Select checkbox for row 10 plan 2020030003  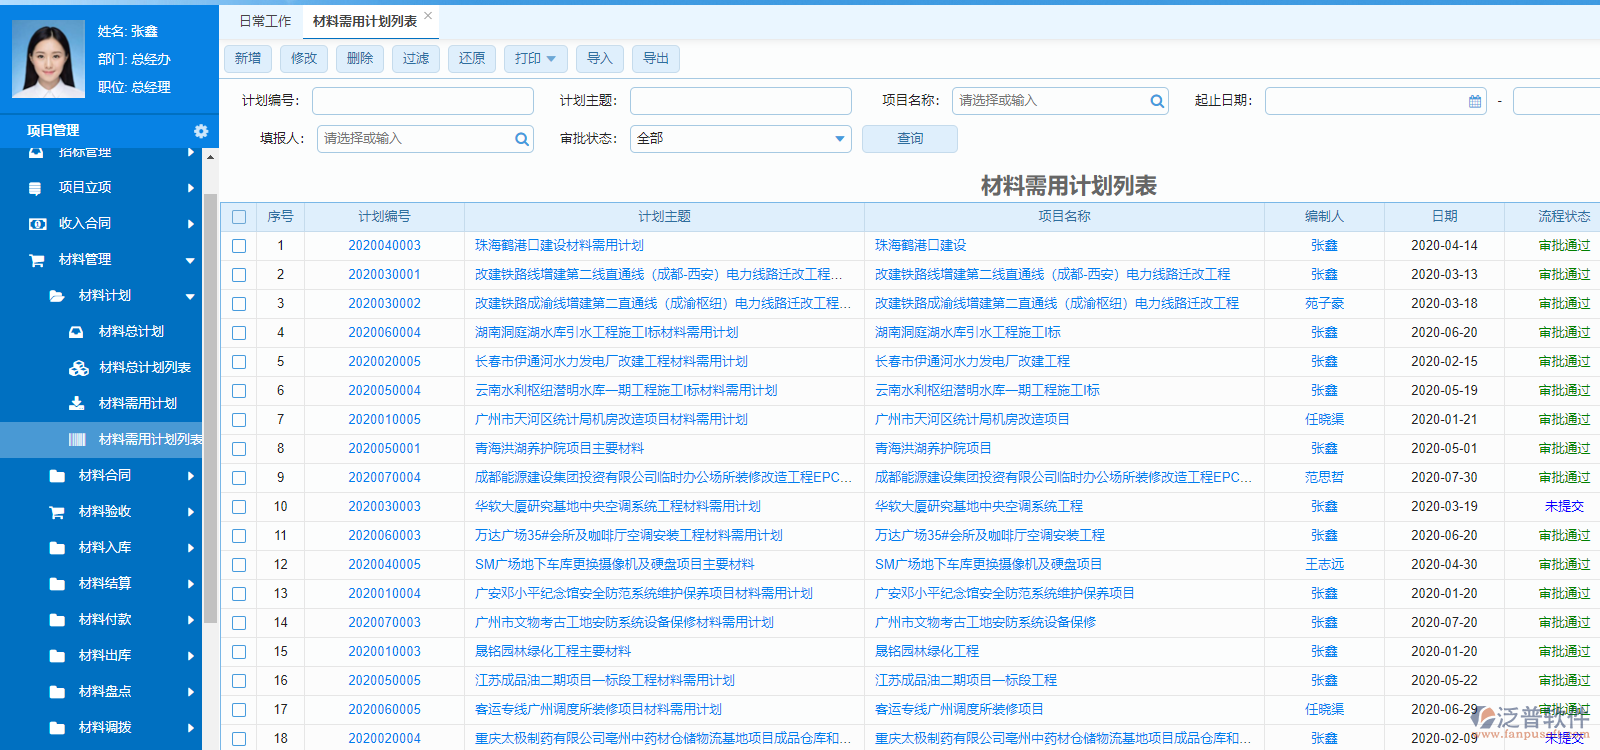(x=239, y=507)
